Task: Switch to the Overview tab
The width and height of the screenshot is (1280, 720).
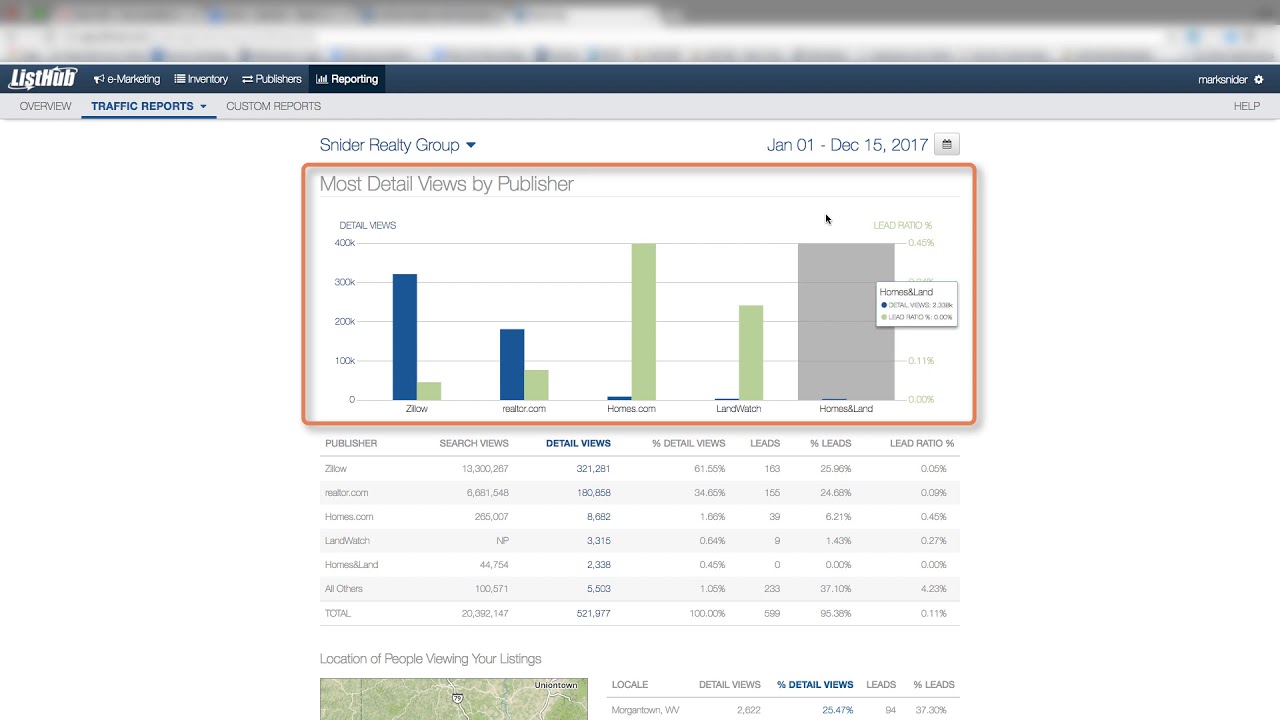Action: coord(46,106)
